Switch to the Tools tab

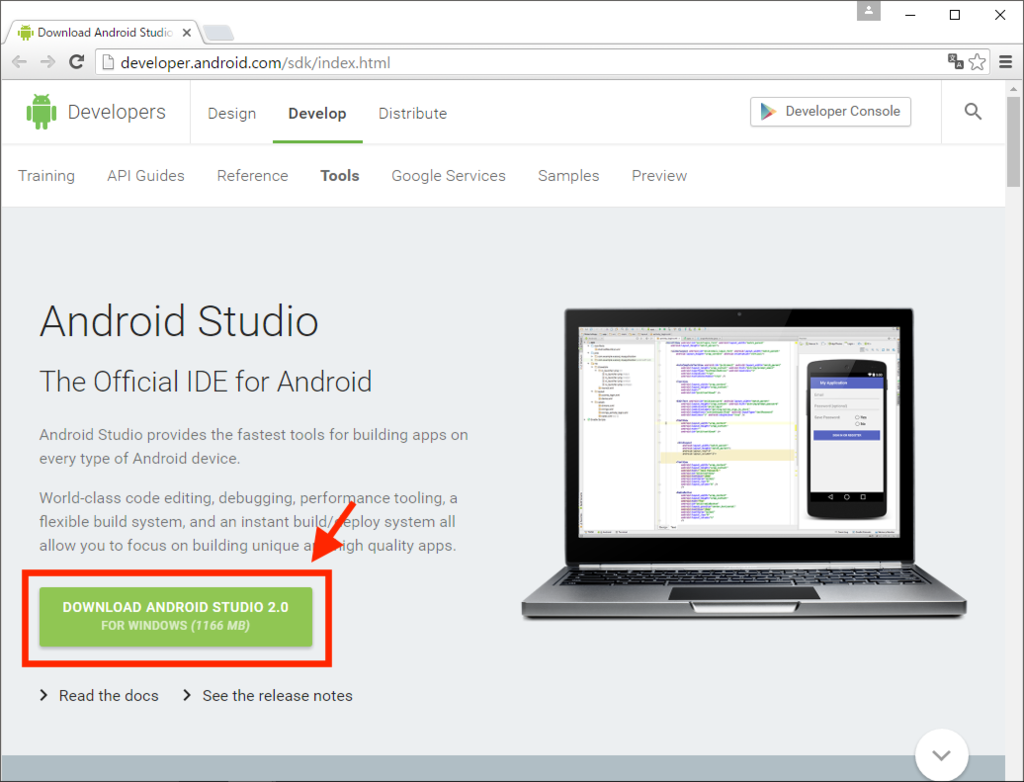pos(340,176)
